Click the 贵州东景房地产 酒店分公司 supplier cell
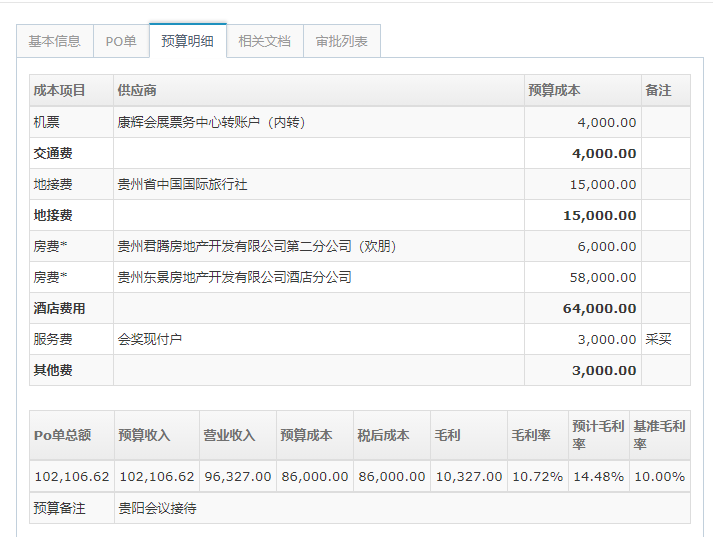Viewport: 713px width, 537px height. click(234, 277)
